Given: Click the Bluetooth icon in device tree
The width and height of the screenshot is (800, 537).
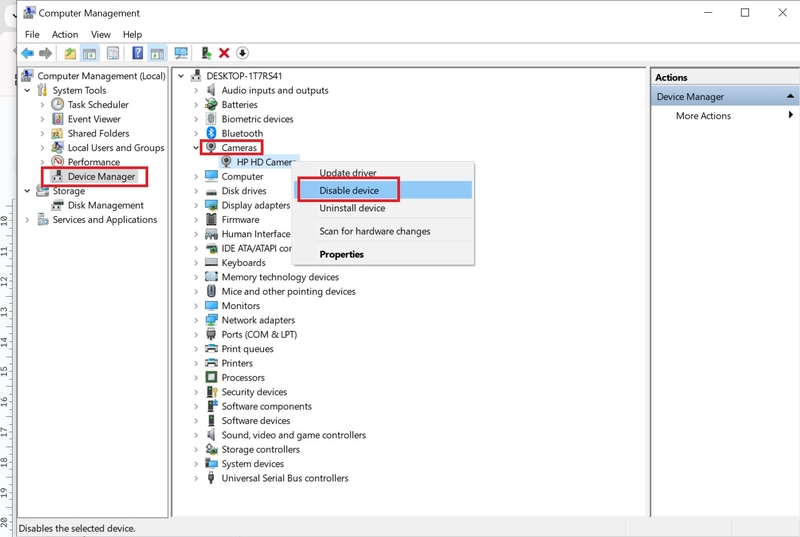Looking at the screenshot, I should pyautogui.click(x=211, y=133).
